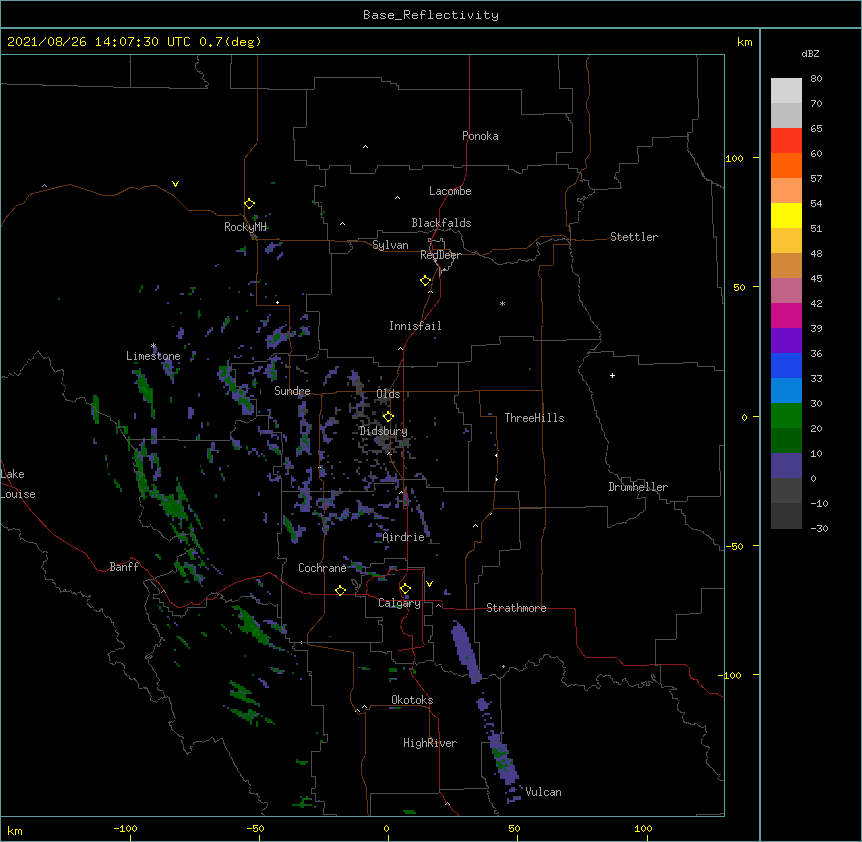Click the yellow station marker below Cochrane
Image resolution: width=862 pixels, height=842 pixels.
coord(340,590)
